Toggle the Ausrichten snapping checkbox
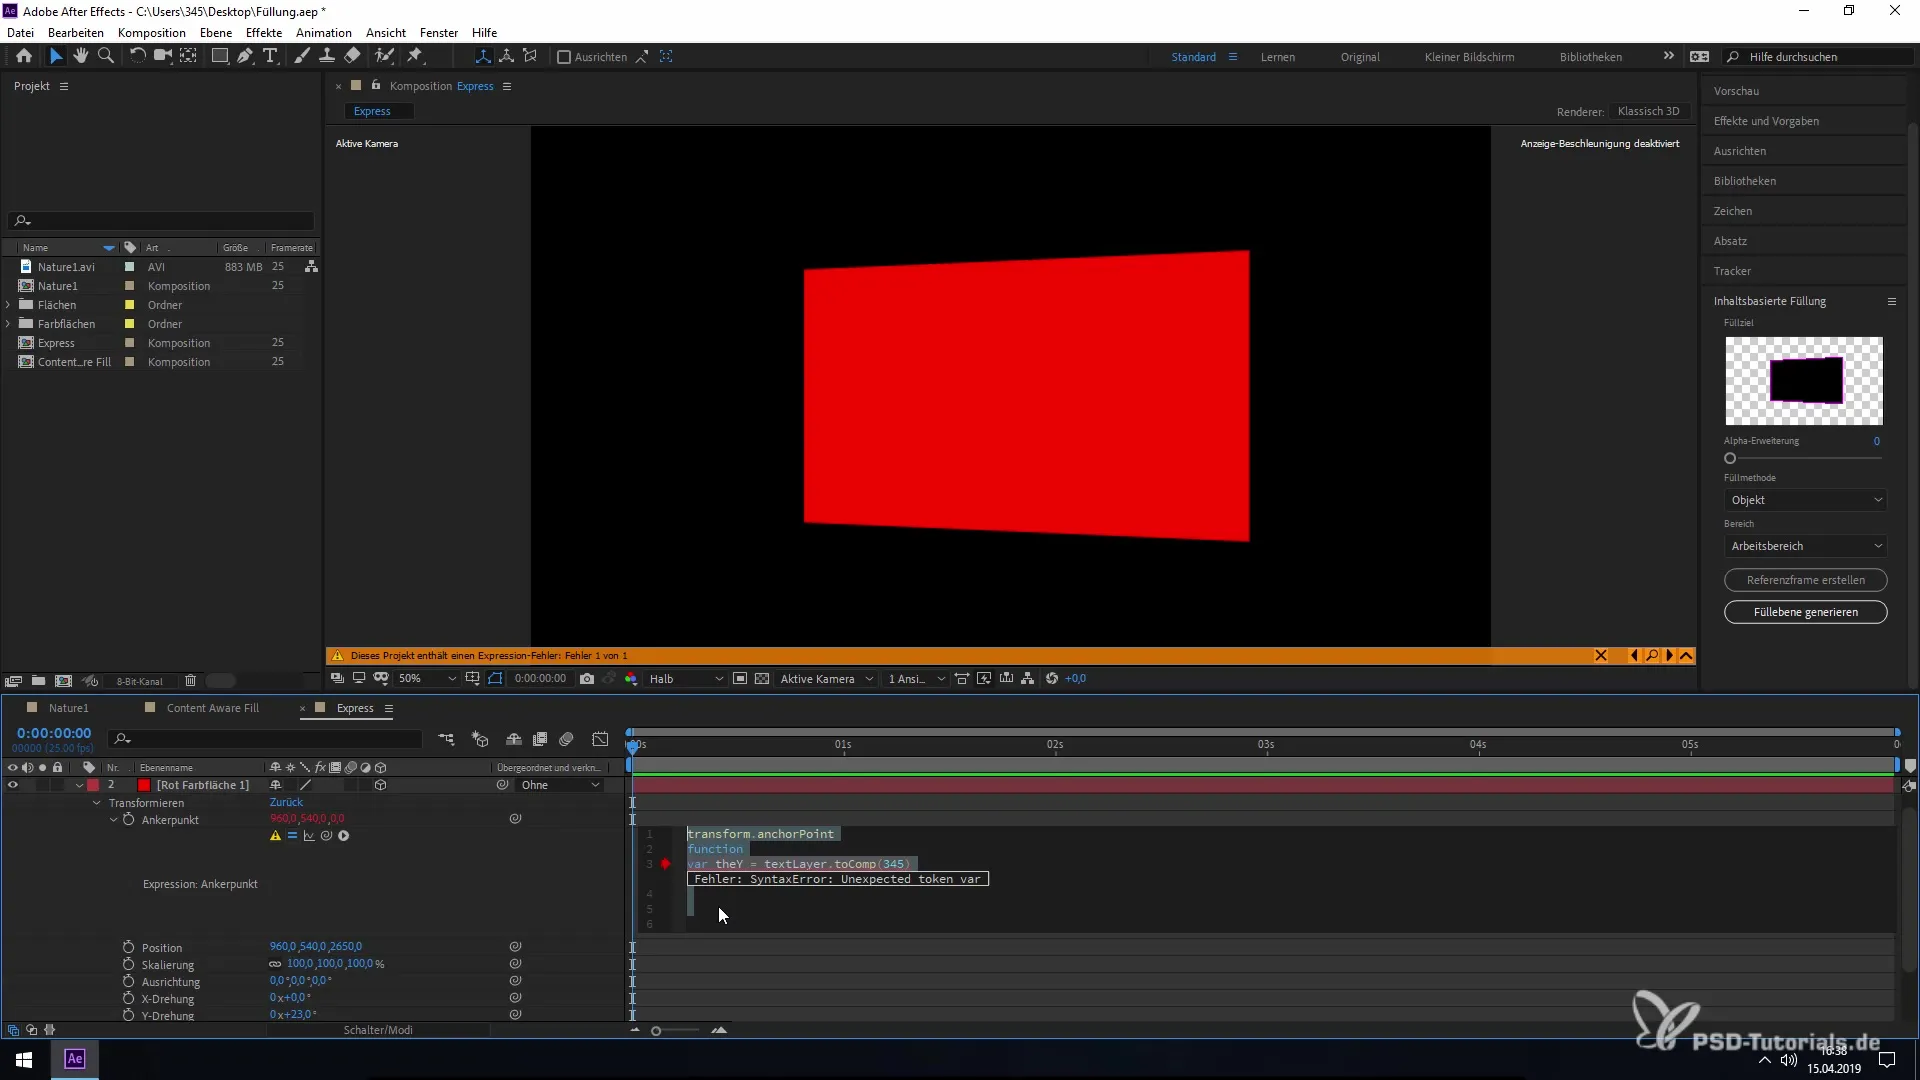 click(x=564, y=57)
